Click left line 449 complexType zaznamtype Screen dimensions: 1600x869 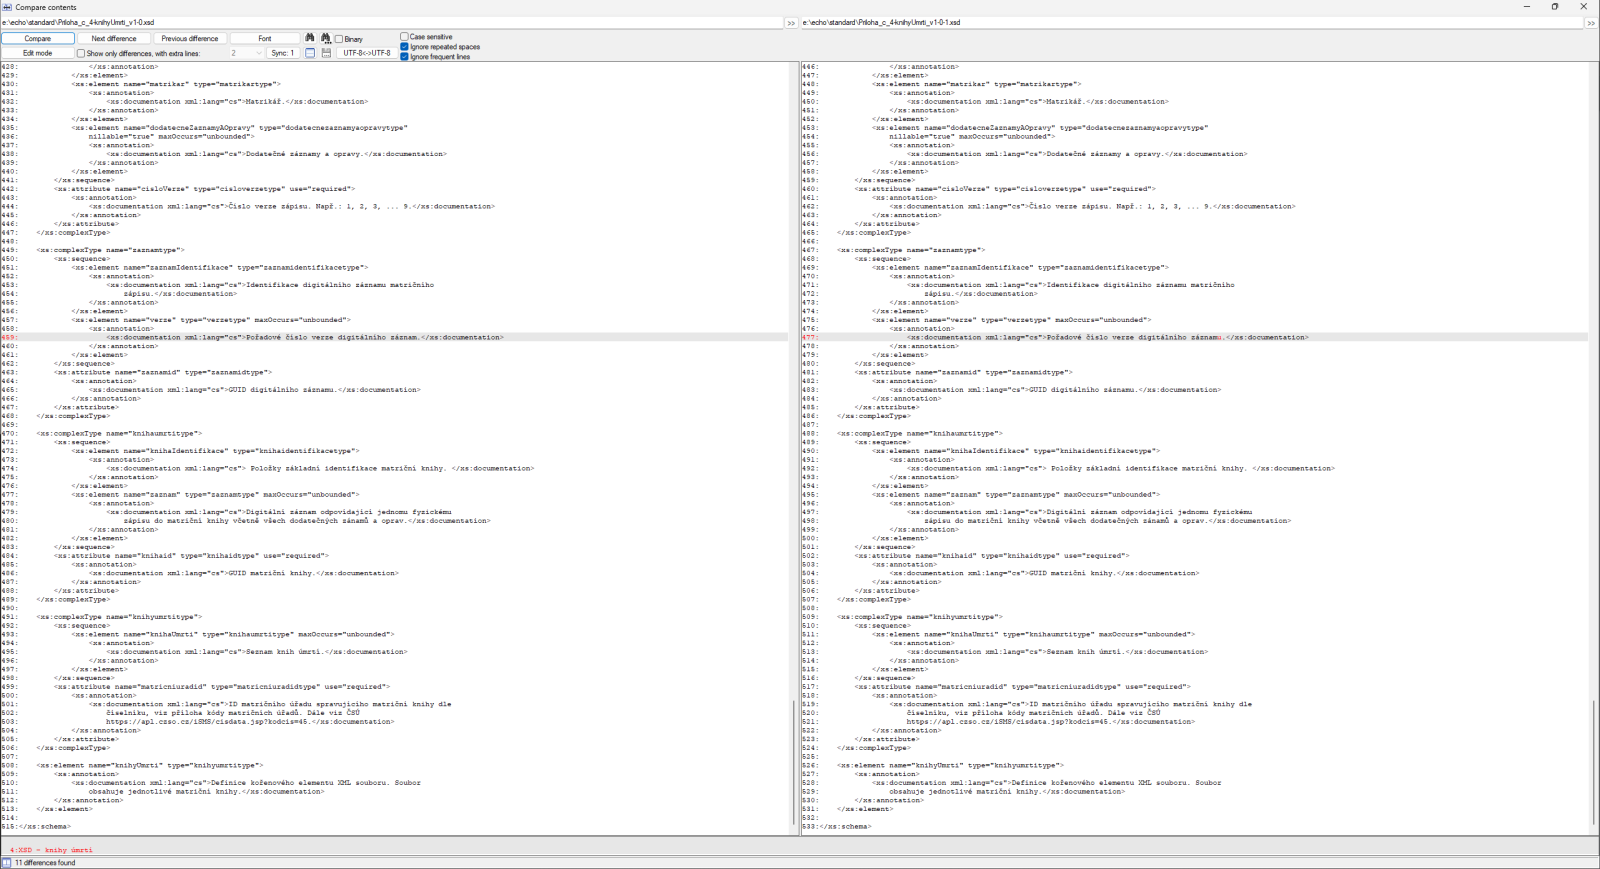tap(110, 250)
